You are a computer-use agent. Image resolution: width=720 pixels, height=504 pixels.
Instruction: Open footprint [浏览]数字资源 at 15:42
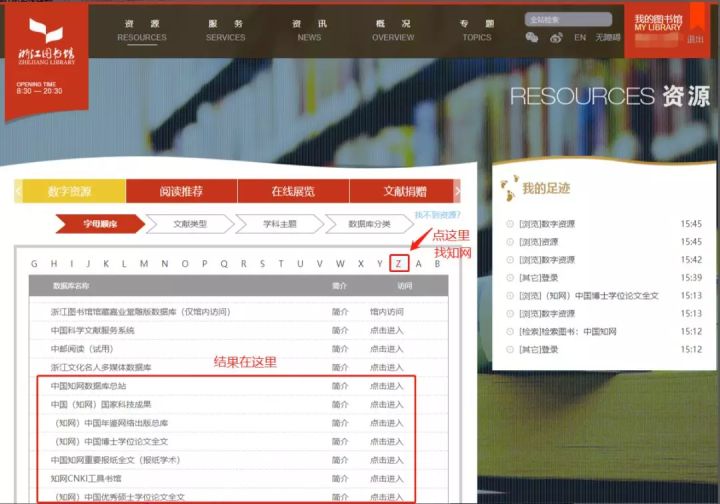pyautogui.click(x=546, y=260)
